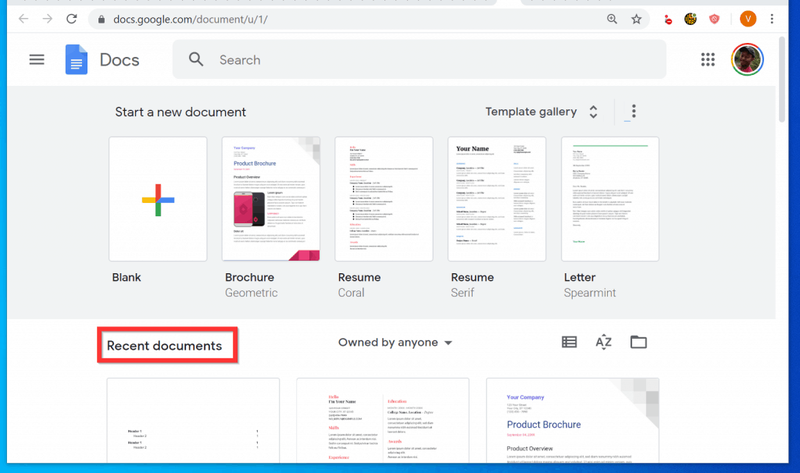Click the Brochure label

coord(249,277)
